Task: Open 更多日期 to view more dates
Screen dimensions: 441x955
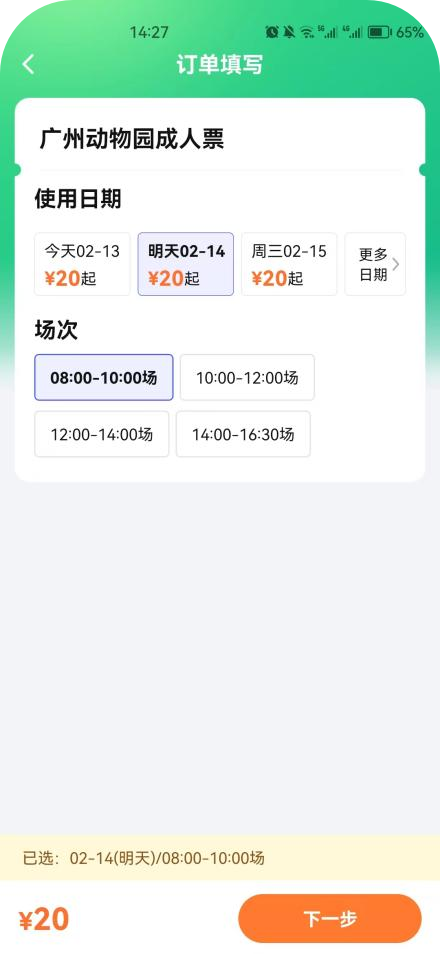Action: pos(375,264)
